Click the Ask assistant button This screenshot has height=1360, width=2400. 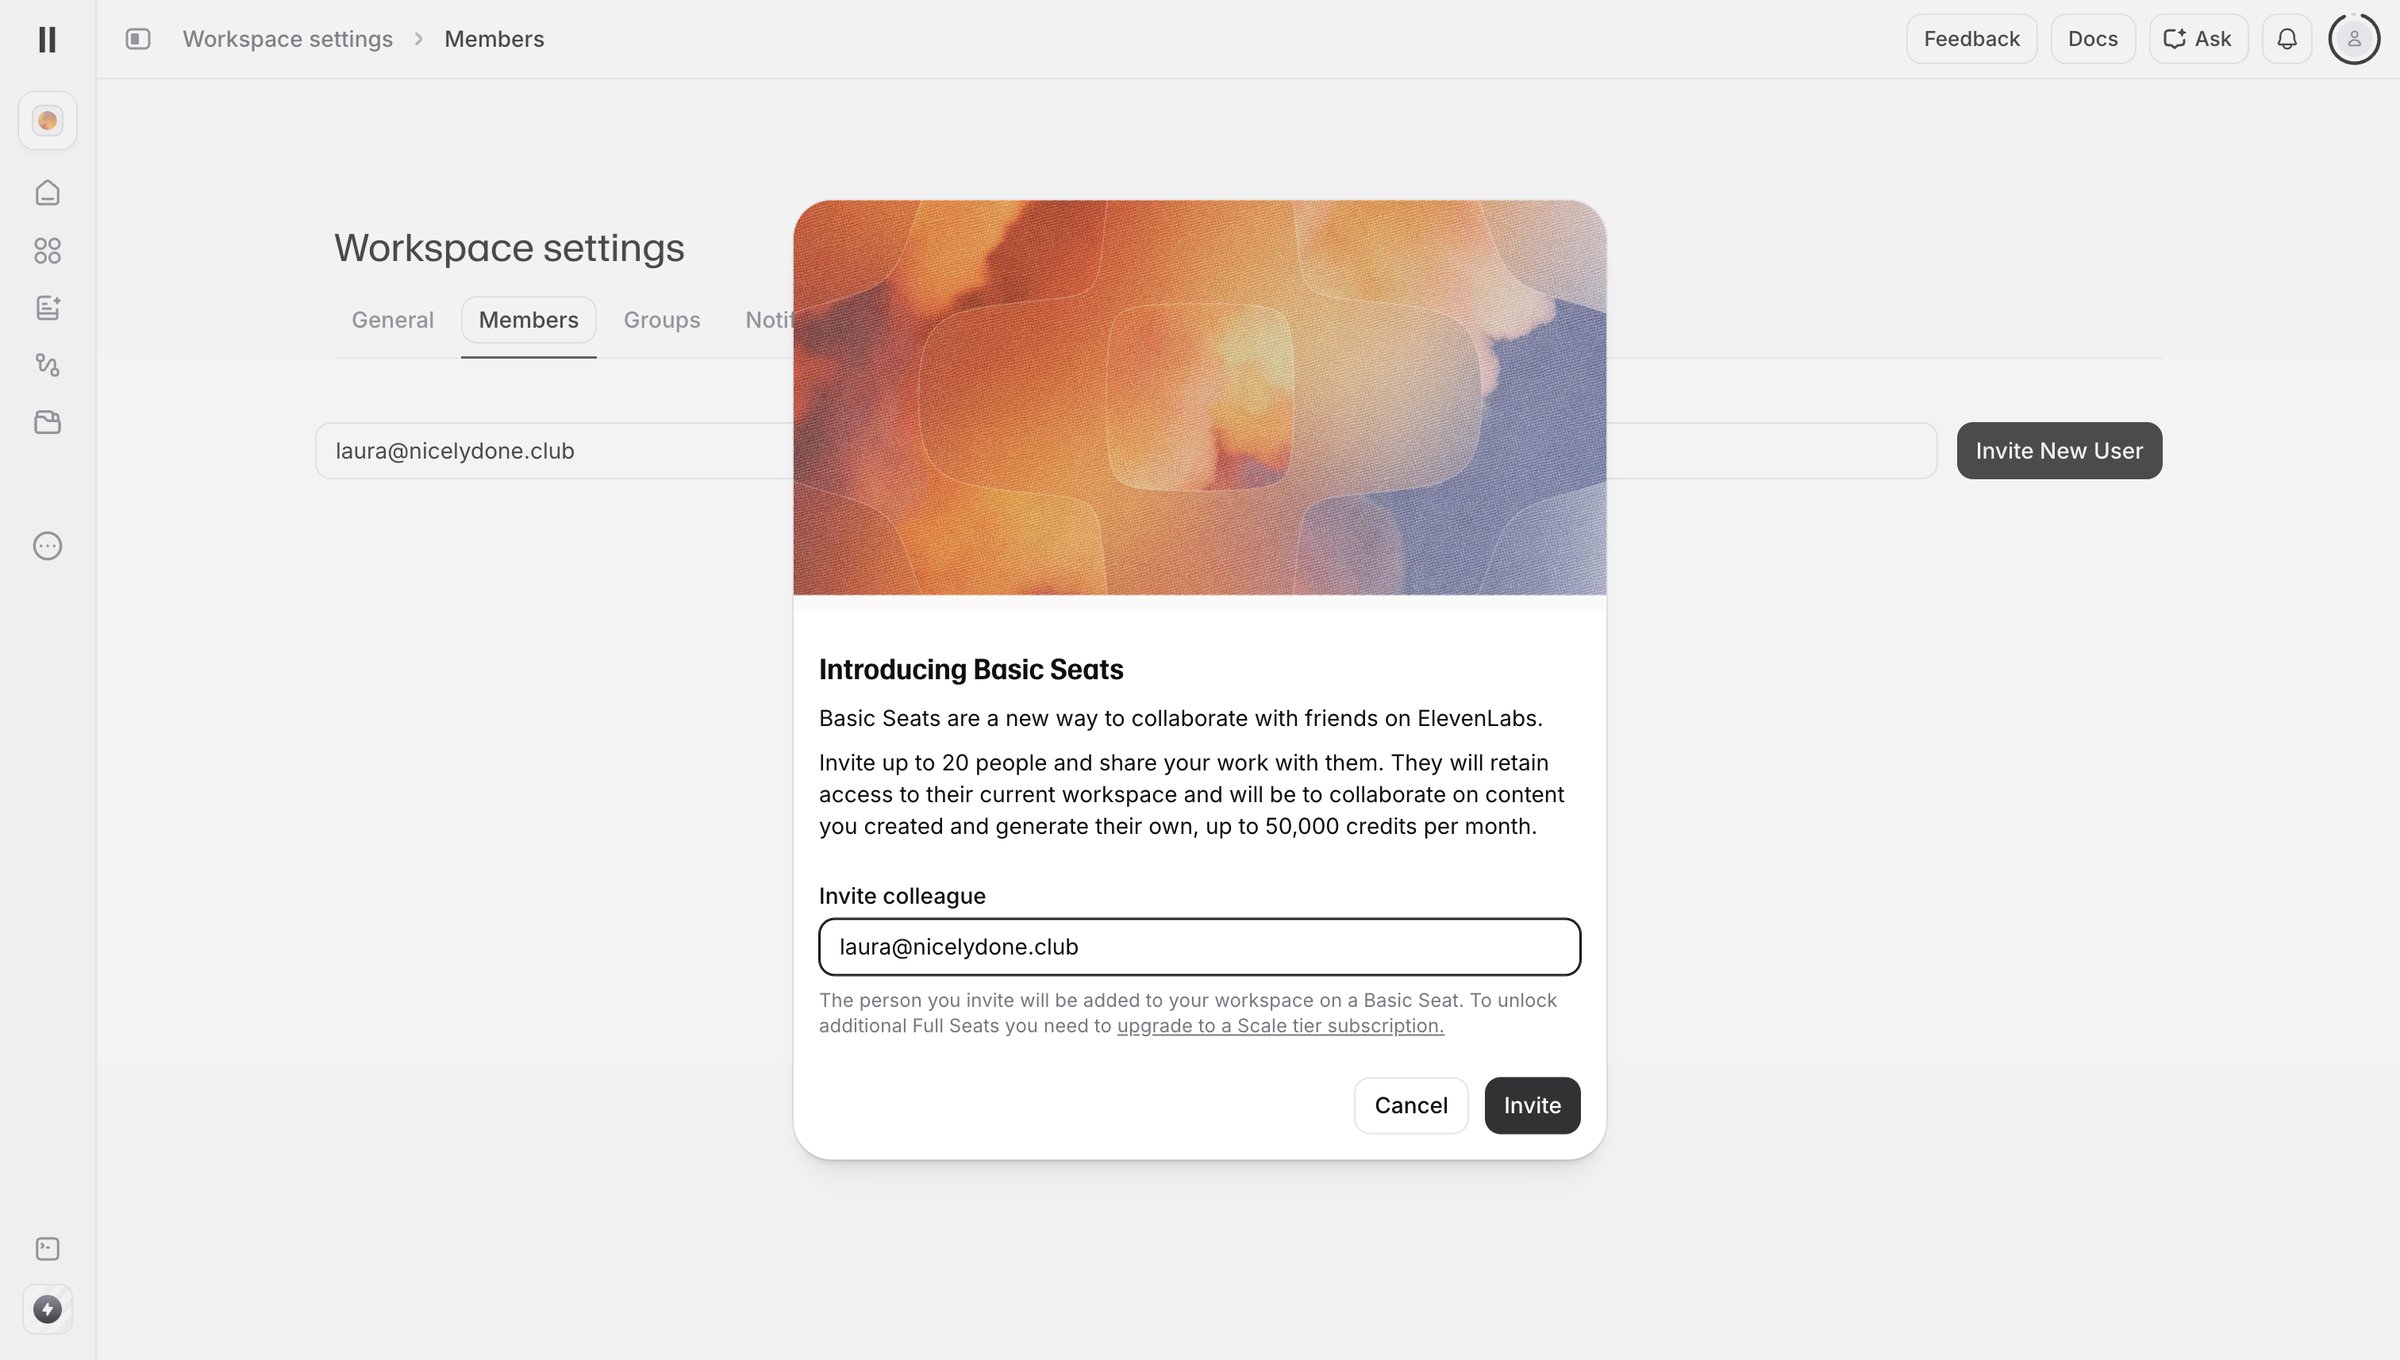coord(2198,39)
